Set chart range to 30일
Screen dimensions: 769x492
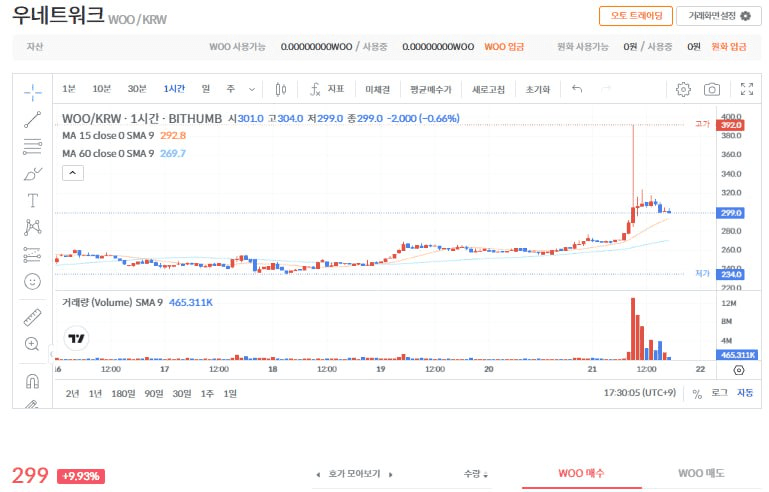coord(181,393)
